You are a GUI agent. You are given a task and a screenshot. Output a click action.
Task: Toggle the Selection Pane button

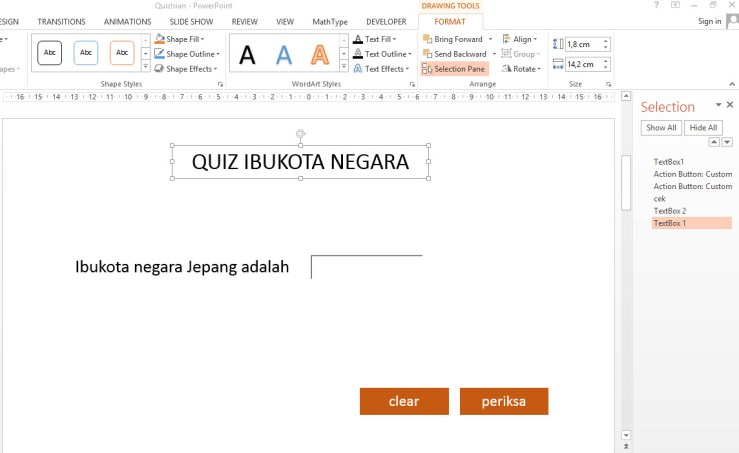[455, 69]
